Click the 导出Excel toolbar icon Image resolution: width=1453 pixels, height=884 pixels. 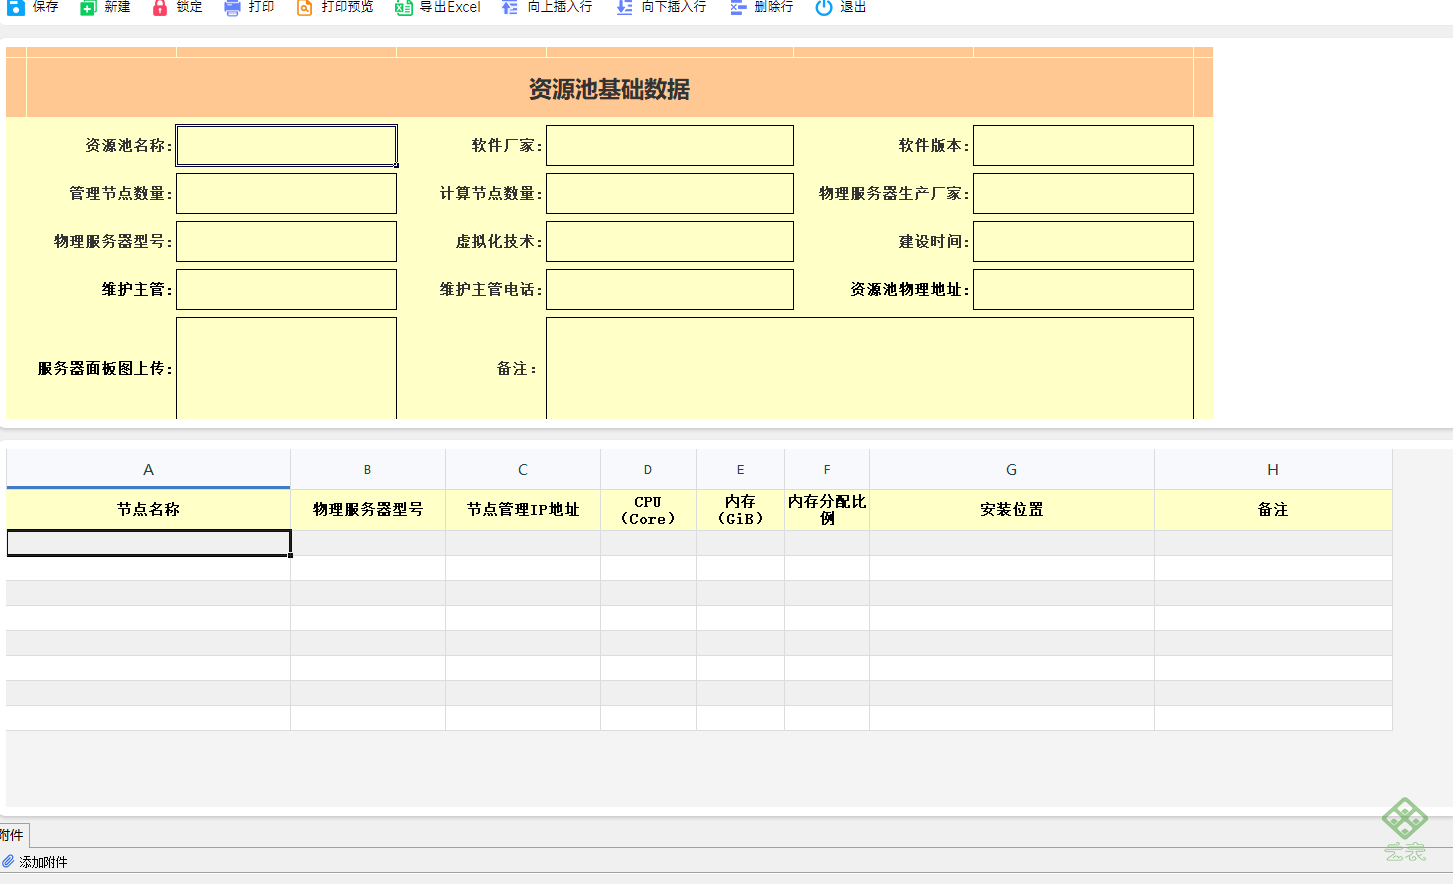click(403, 7)
